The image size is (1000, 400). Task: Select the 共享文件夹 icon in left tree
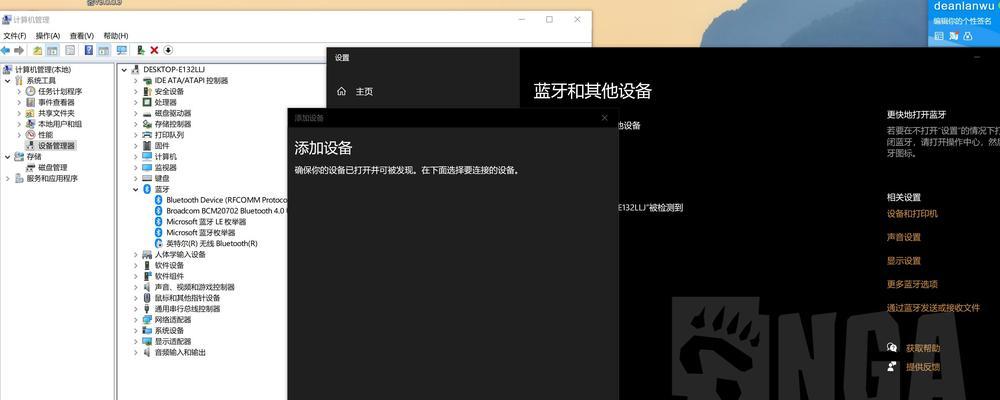coord(31,113)
